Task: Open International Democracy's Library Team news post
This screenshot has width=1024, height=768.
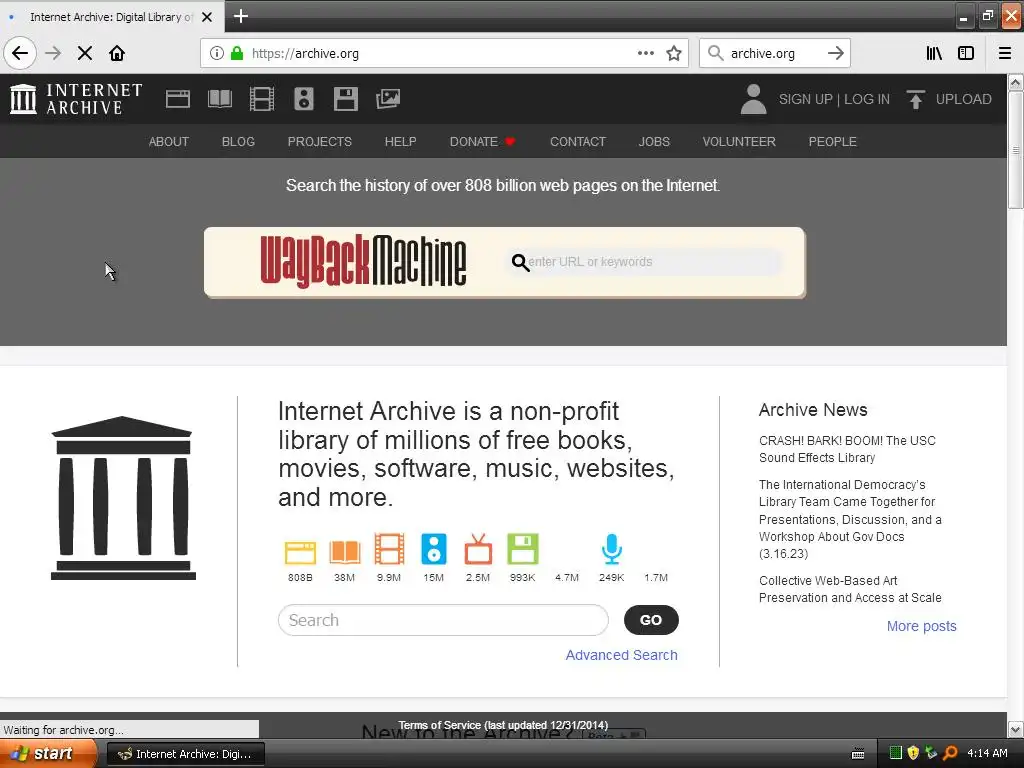Action: (x=850, y=519)
